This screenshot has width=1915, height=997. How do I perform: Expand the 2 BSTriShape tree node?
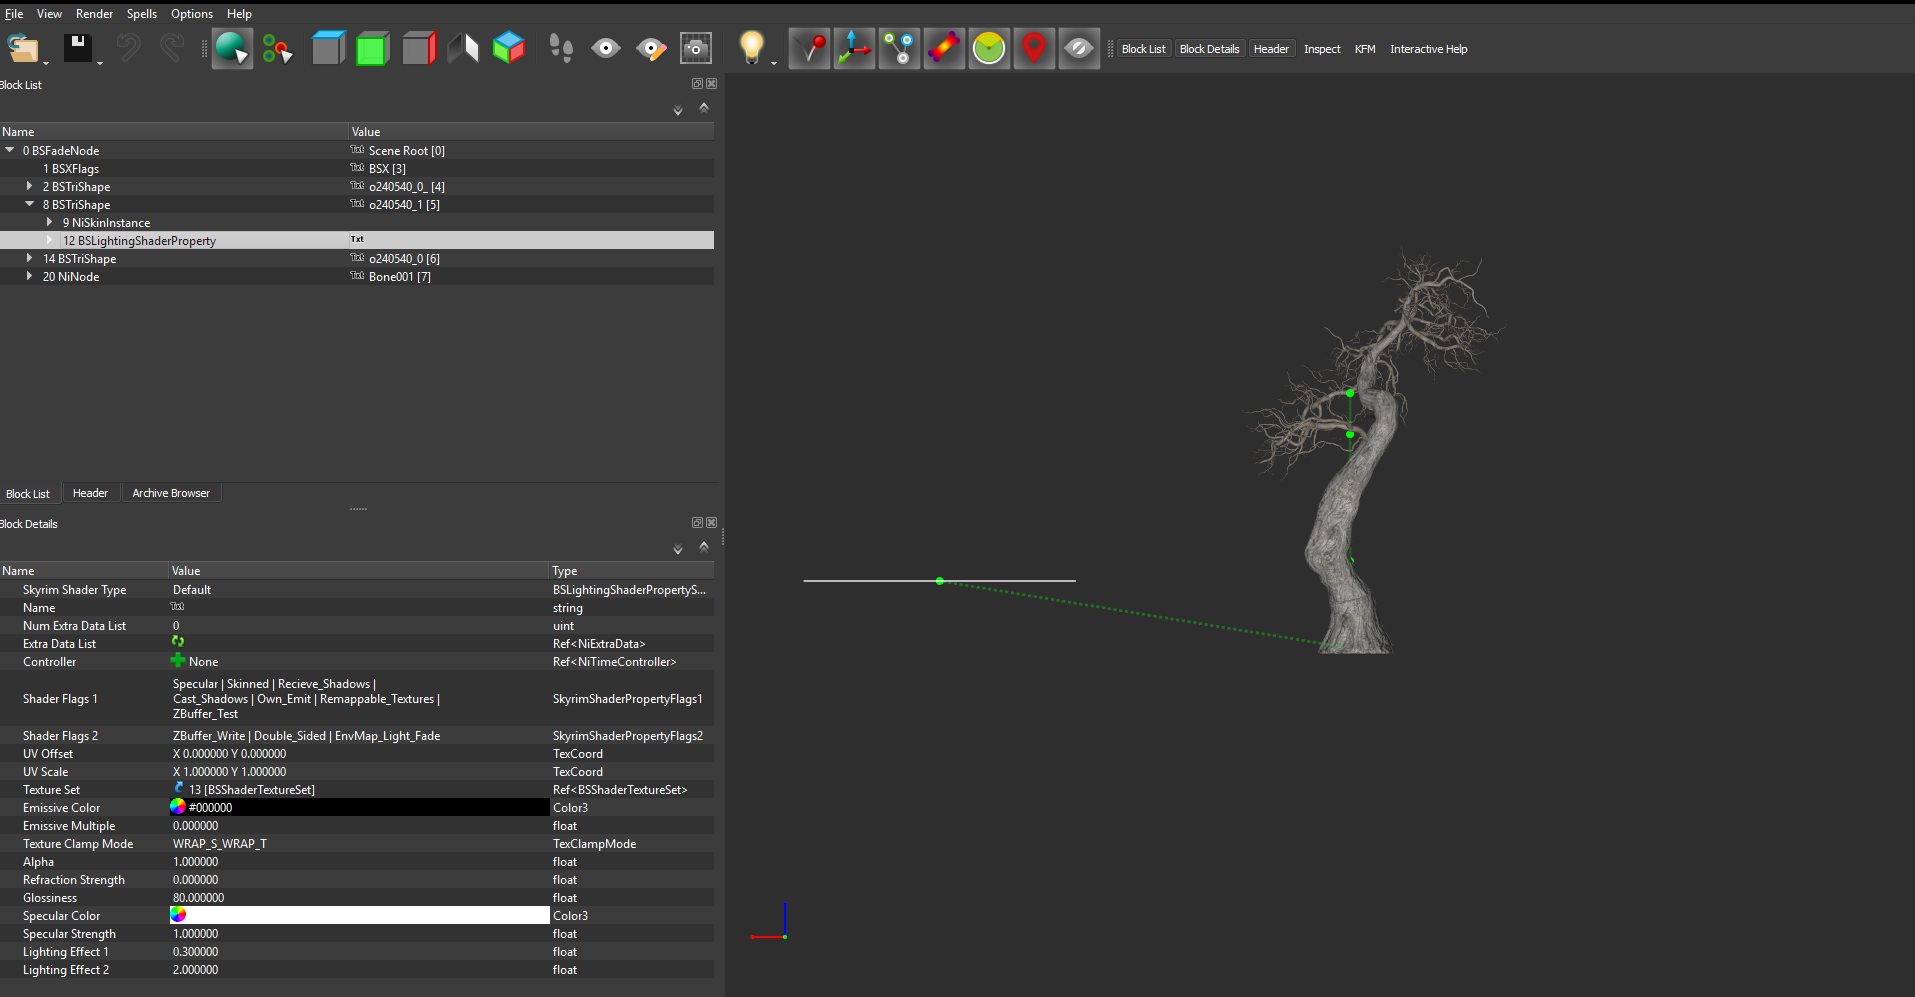[x=29, y=186]
